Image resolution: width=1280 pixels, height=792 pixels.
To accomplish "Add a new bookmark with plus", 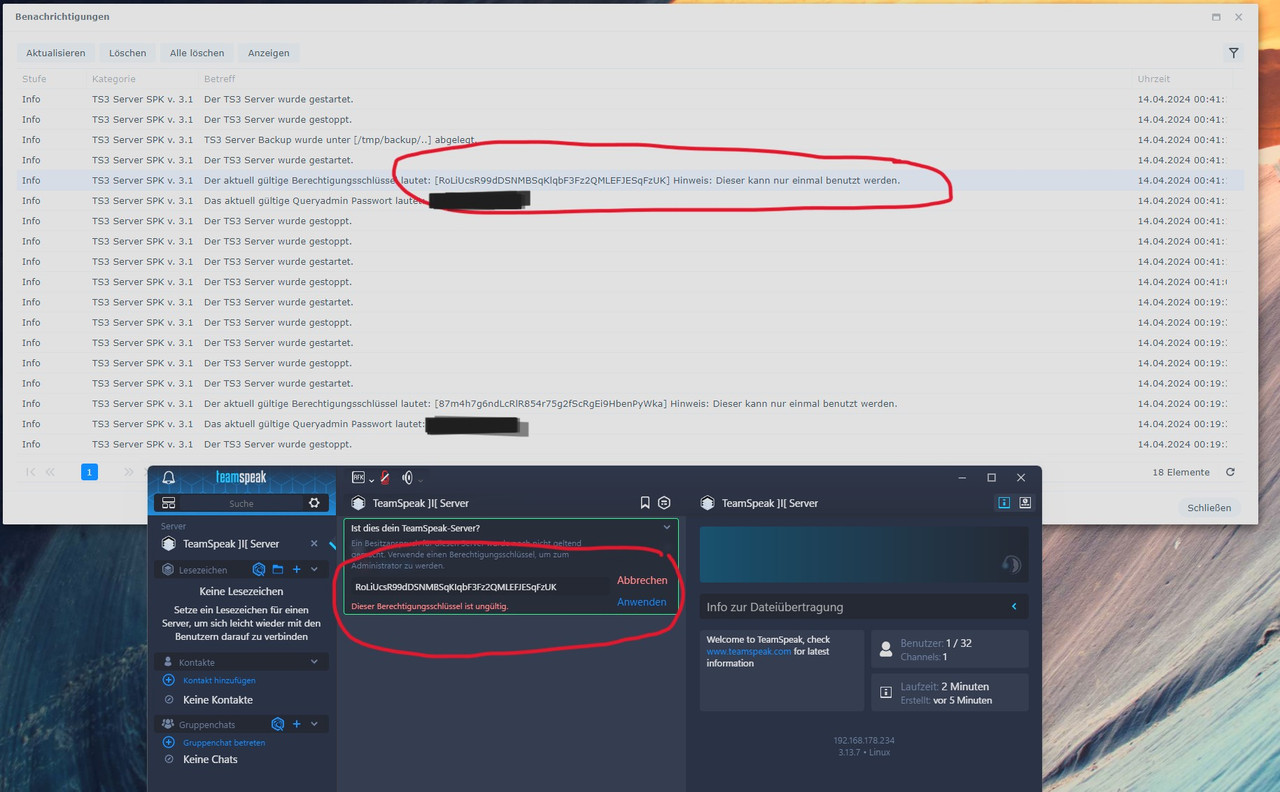I will [x=296, y=569].
